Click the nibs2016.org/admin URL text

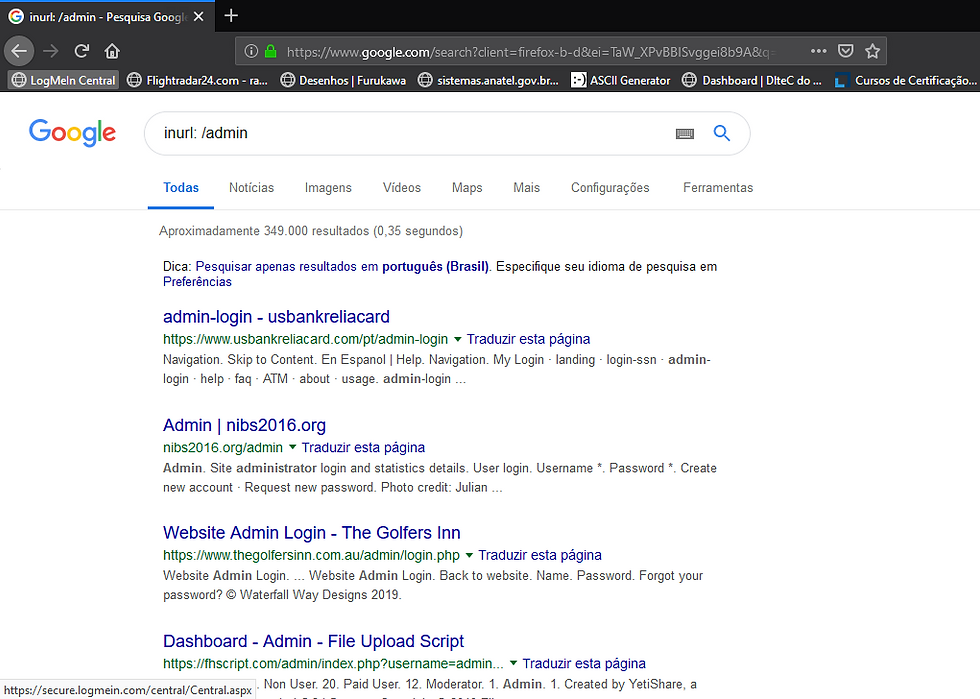(223, 448)
